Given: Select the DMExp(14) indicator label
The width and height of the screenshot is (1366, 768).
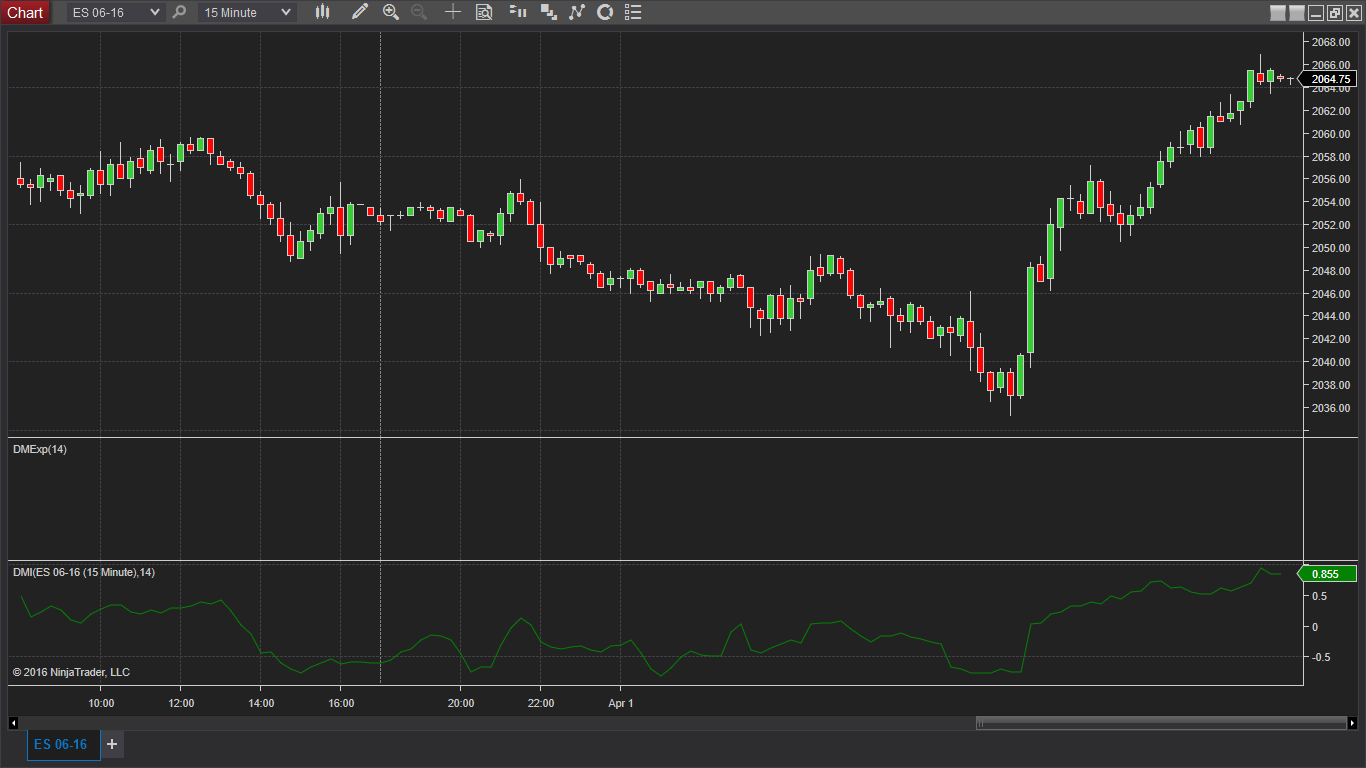Looking at the screenshot, I should 40,450.
